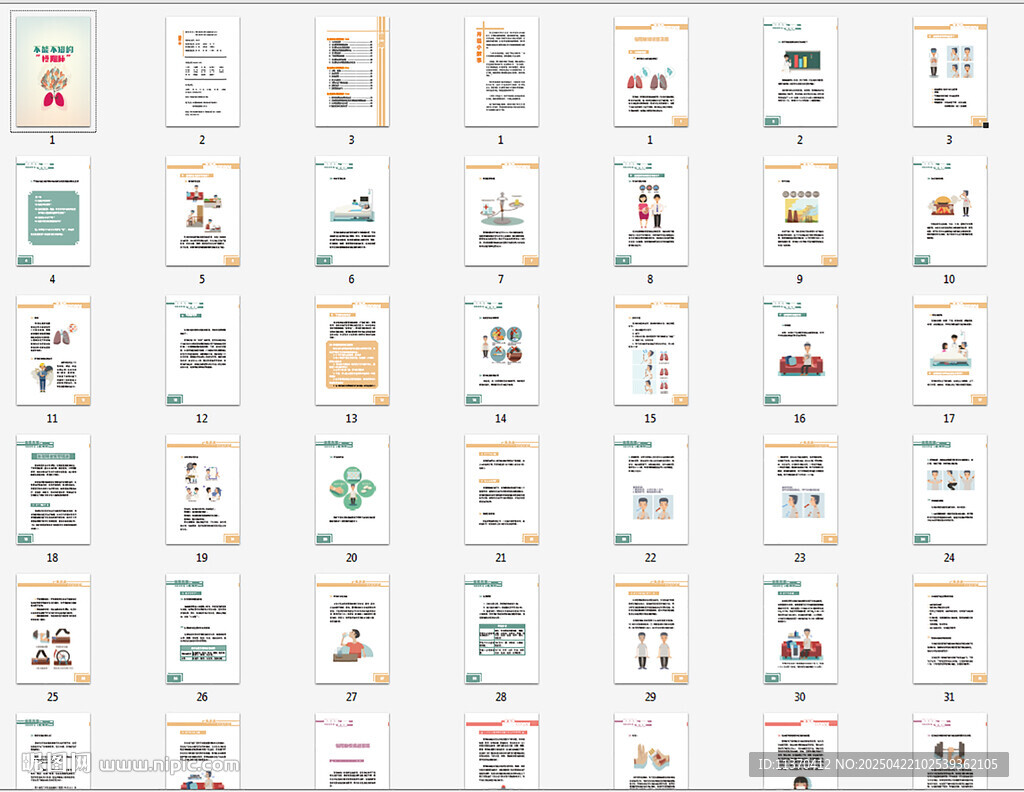
Task: Select the beige cover page thumbnail
Action: coord(53,71)
